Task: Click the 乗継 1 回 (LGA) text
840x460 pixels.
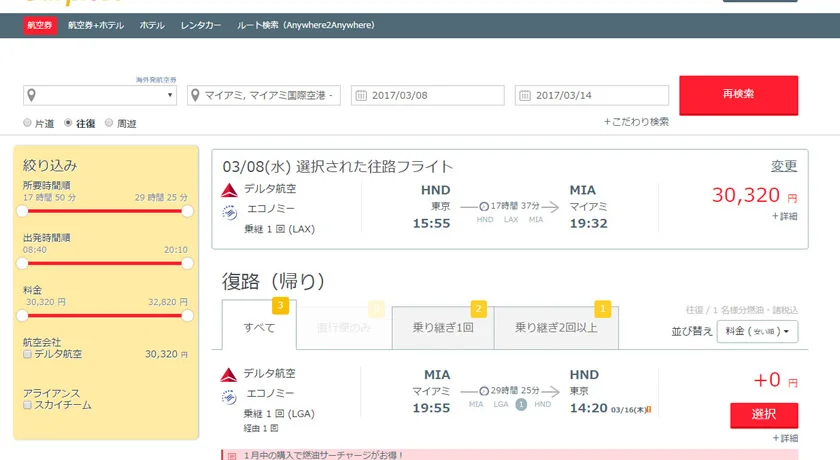Action: coord(279,413)
